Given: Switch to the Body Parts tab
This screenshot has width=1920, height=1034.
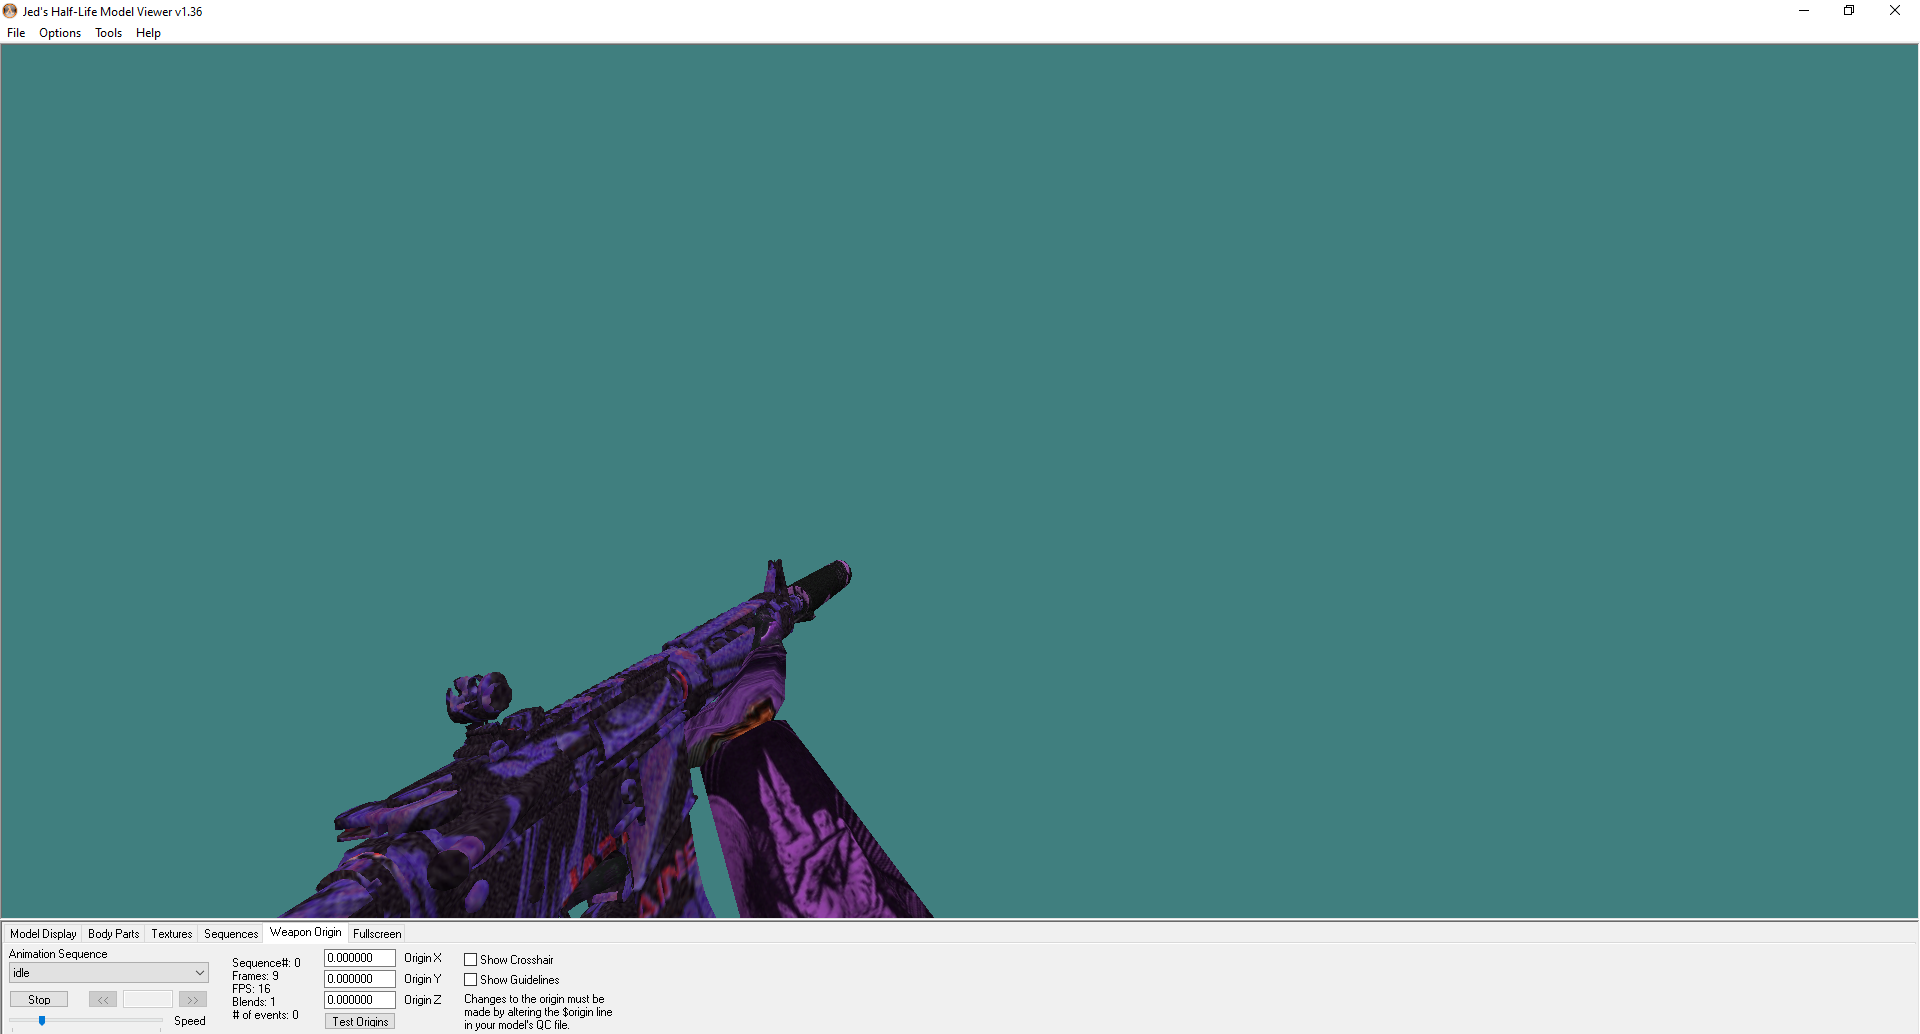Looking at the screenshot, I should click(114, 934).
